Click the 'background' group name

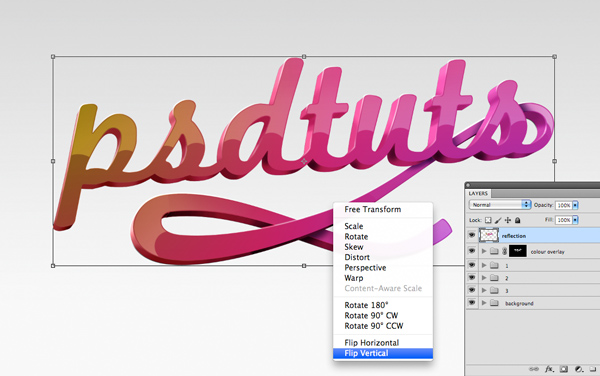click(x=519, y=304)
